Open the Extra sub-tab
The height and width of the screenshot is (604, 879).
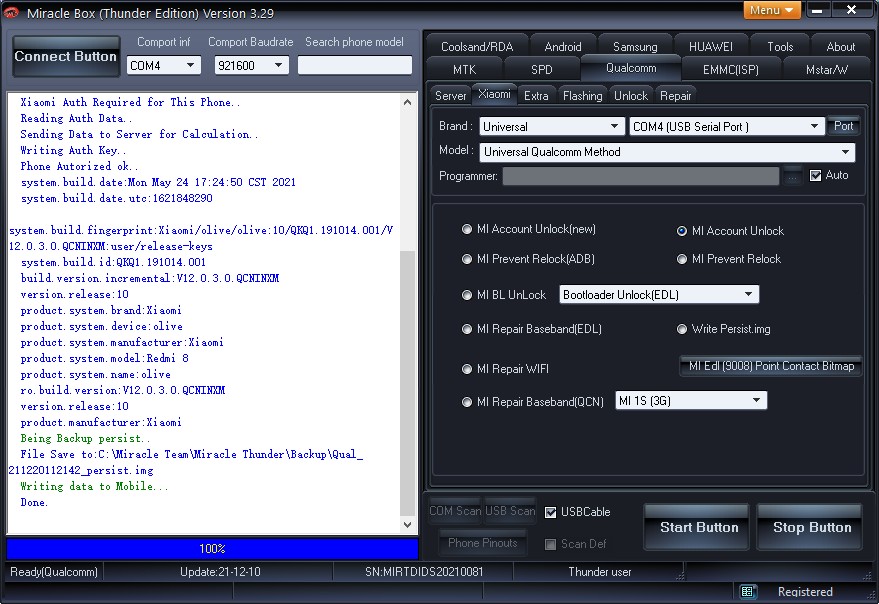tap(536, 96)
